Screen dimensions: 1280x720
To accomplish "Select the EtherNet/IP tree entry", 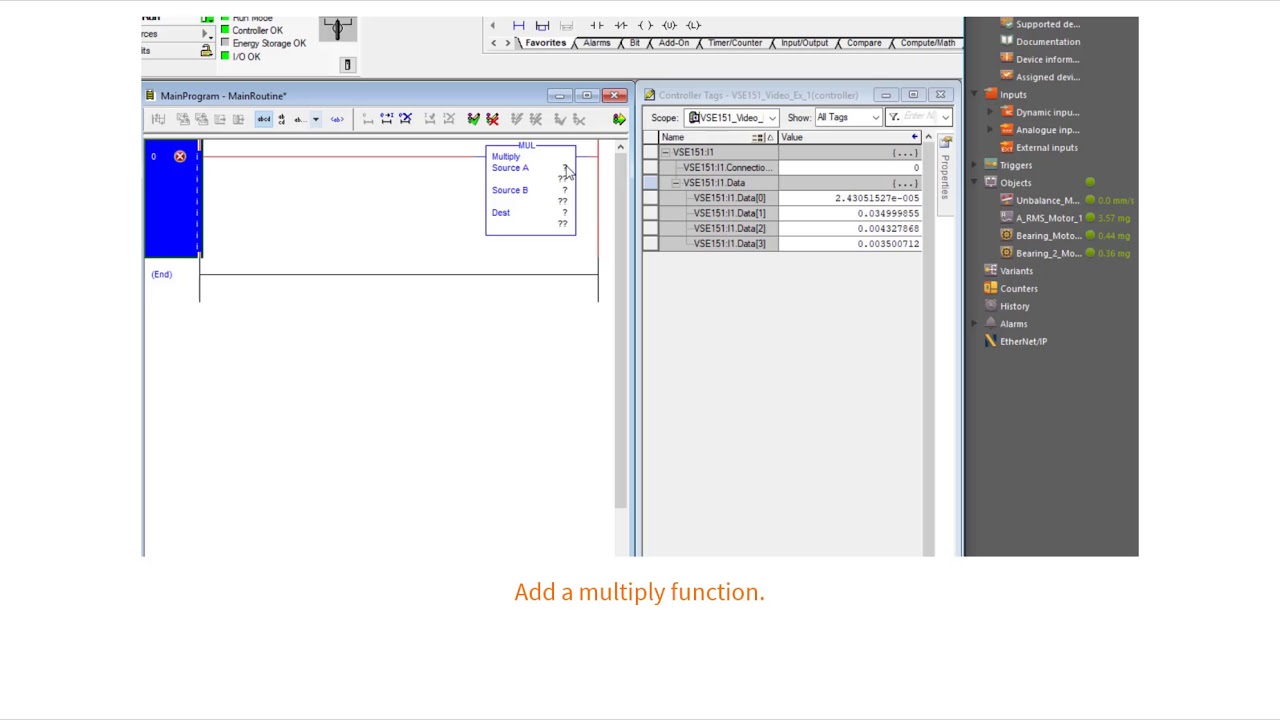I will tap(1023, 341).
